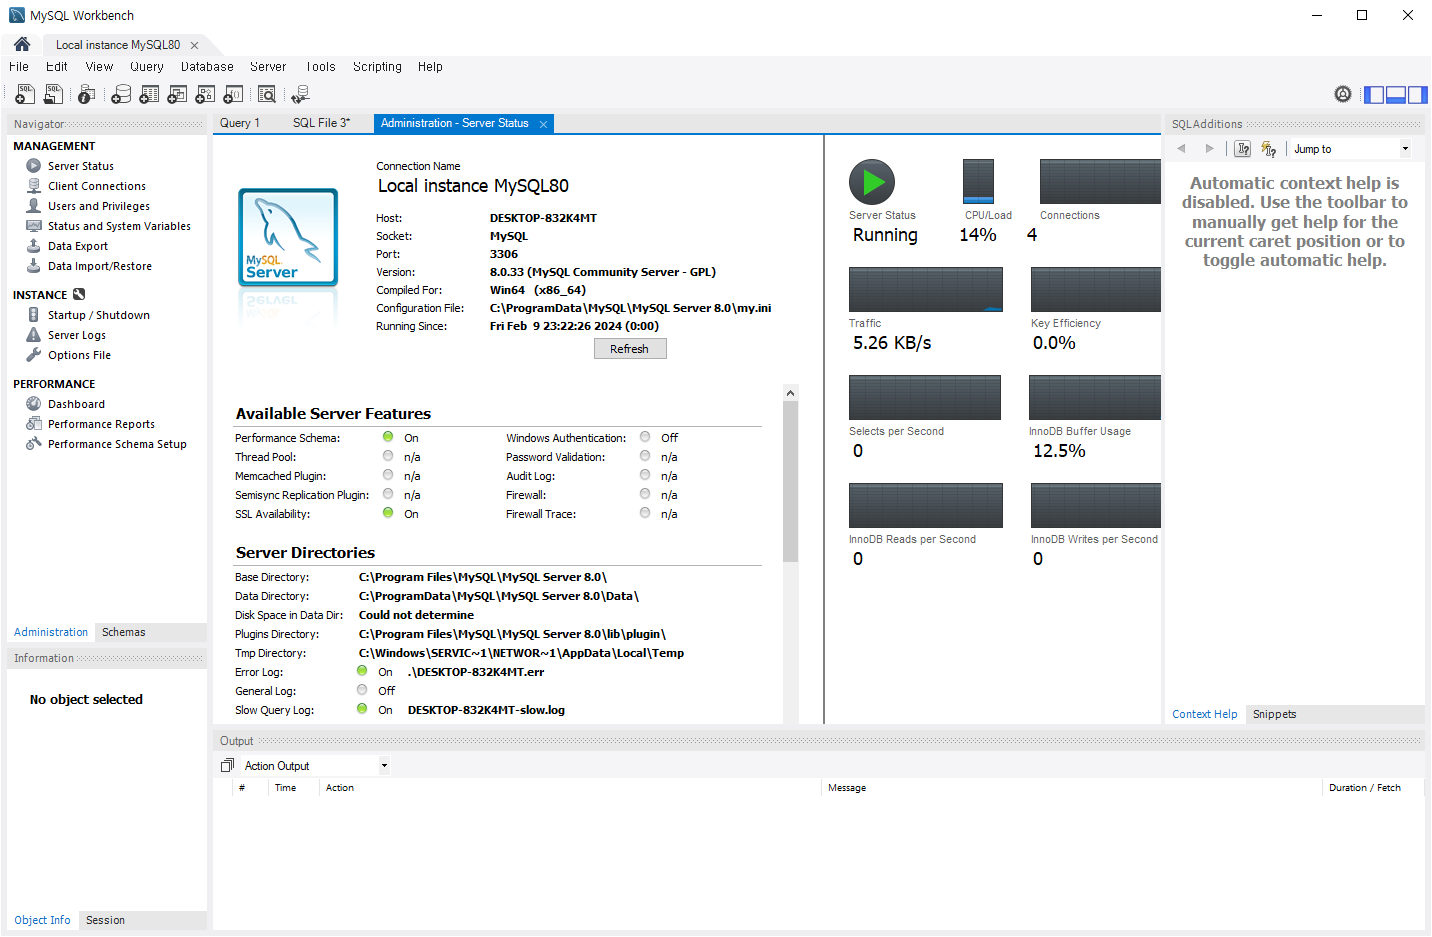Go to the Workbench home screen
Viewport: 1432px width, 937px height.
(22, 44)
